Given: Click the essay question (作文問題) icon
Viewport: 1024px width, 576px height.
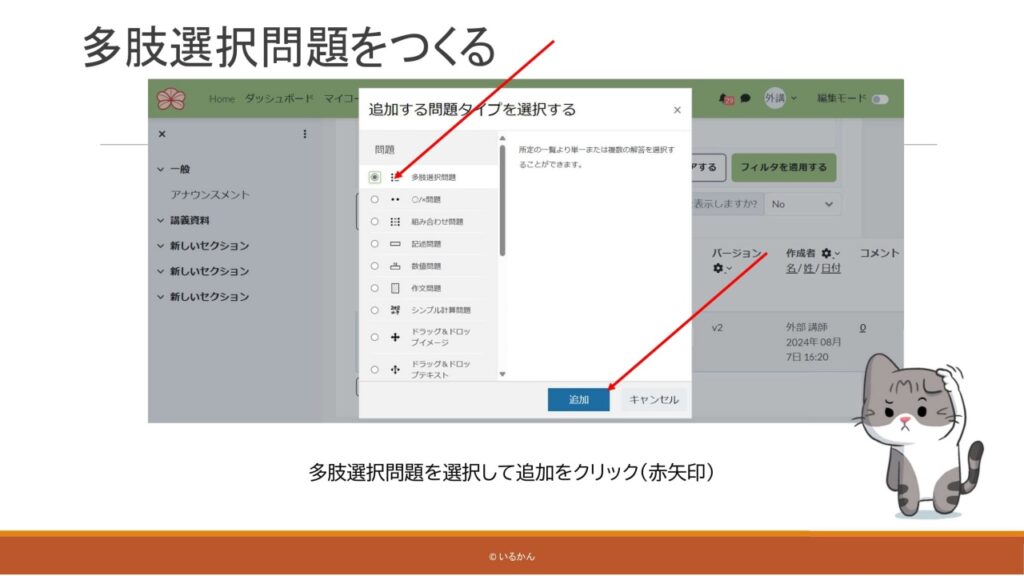Looking at the screenshot, I should coord(395,288).
